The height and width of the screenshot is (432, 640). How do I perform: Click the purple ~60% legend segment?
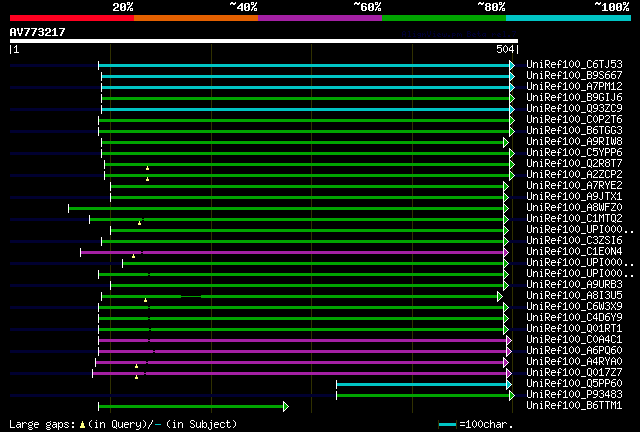pyautogui.click(x=320, y=18)
